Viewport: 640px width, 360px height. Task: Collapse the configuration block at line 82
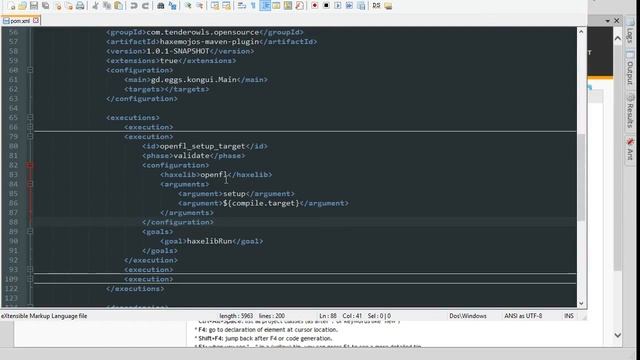point(30,165)
